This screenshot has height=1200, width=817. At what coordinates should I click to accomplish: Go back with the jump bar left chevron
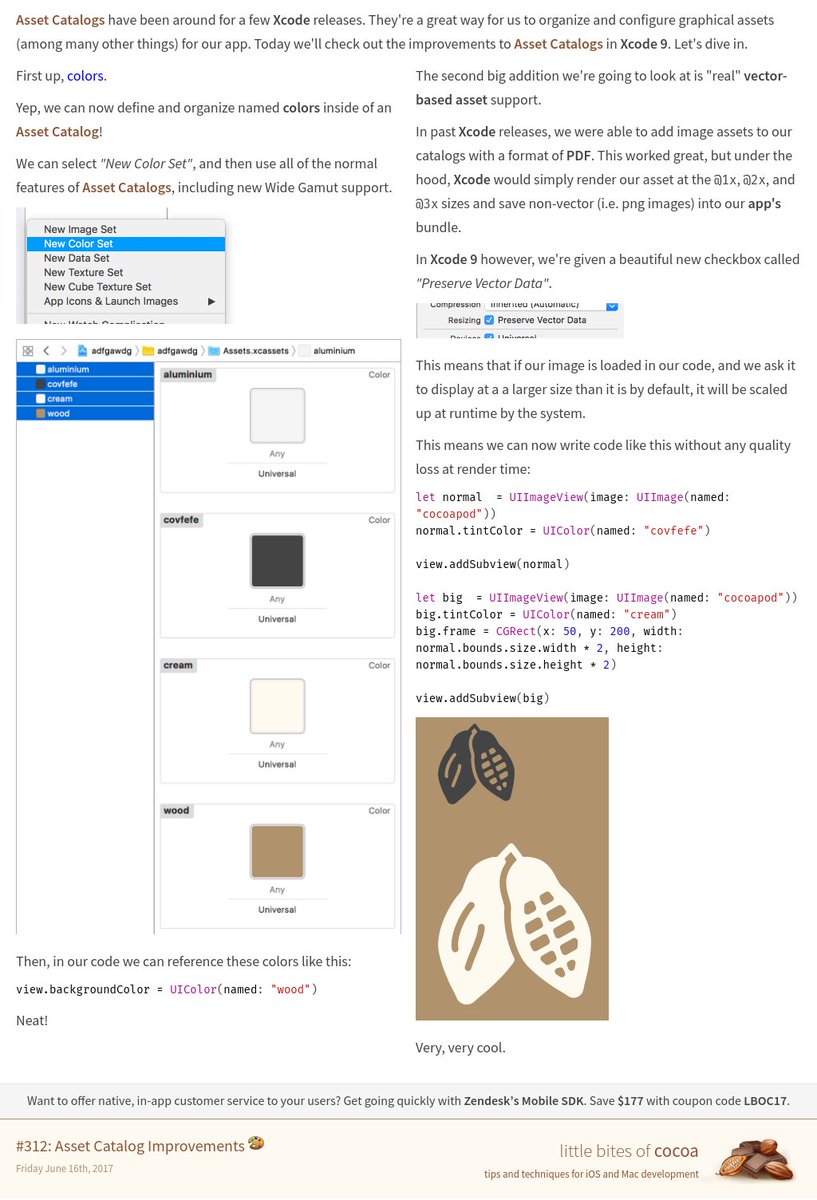coord(47,351)
